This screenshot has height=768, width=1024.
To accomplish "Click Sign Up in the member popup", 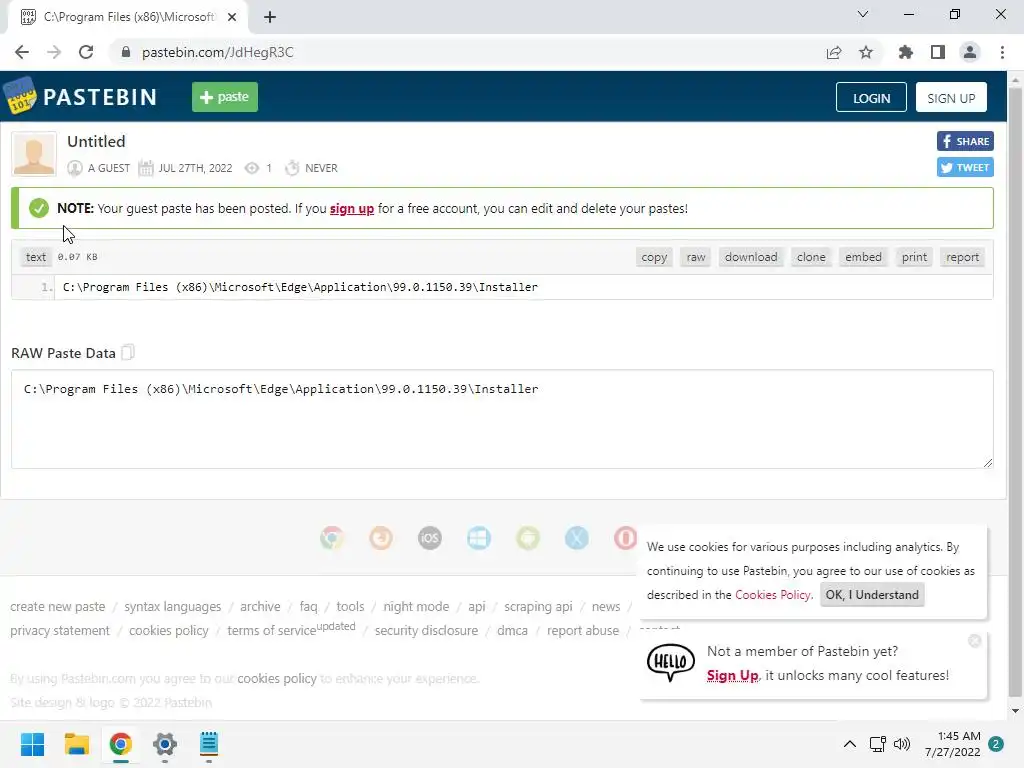I will point(732,675).
